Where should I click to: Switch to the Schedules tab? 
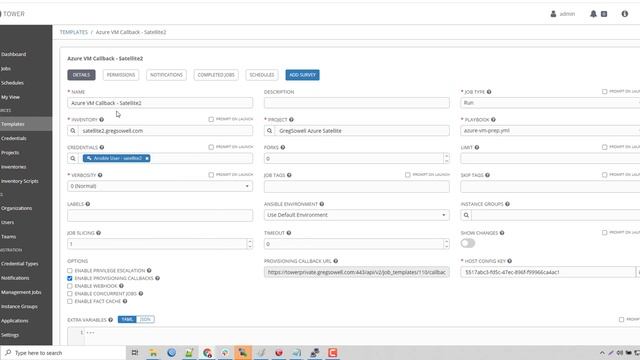pos(262,75)
